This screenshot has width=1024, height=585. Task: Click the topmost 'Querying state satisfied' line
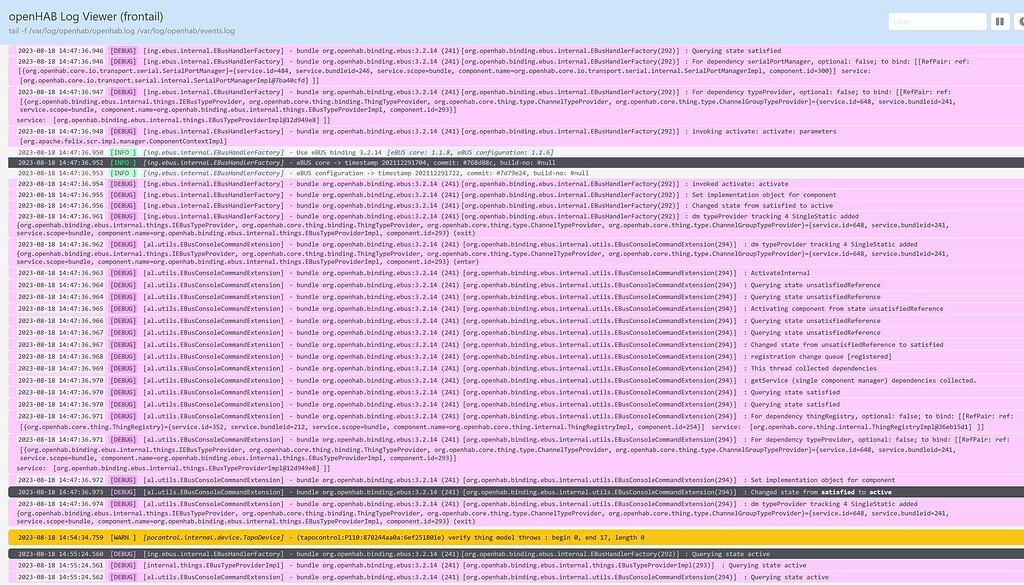400,50
